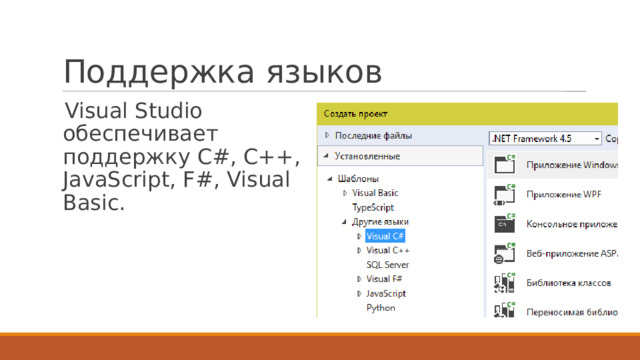Click the Visual Studio body text paragraph

[181, 157]
